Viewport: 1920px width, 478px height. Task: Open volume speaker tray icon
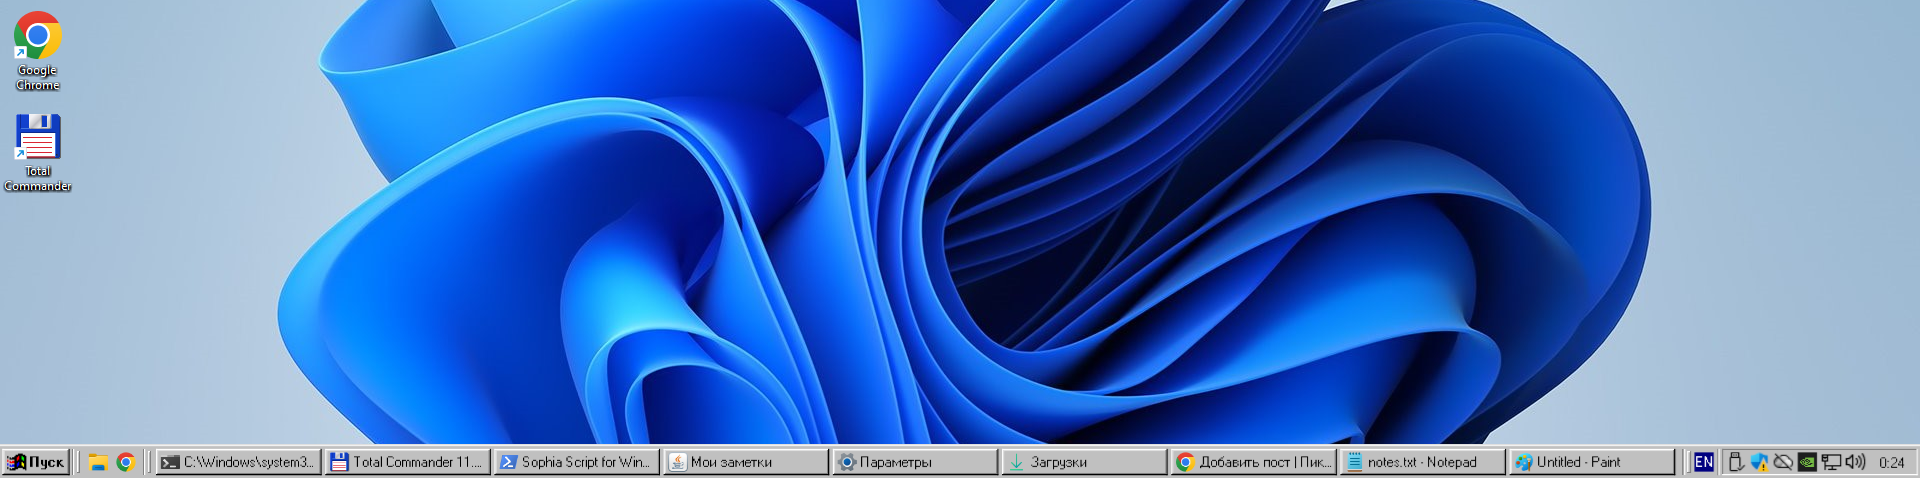click(x=1855, y=462)
